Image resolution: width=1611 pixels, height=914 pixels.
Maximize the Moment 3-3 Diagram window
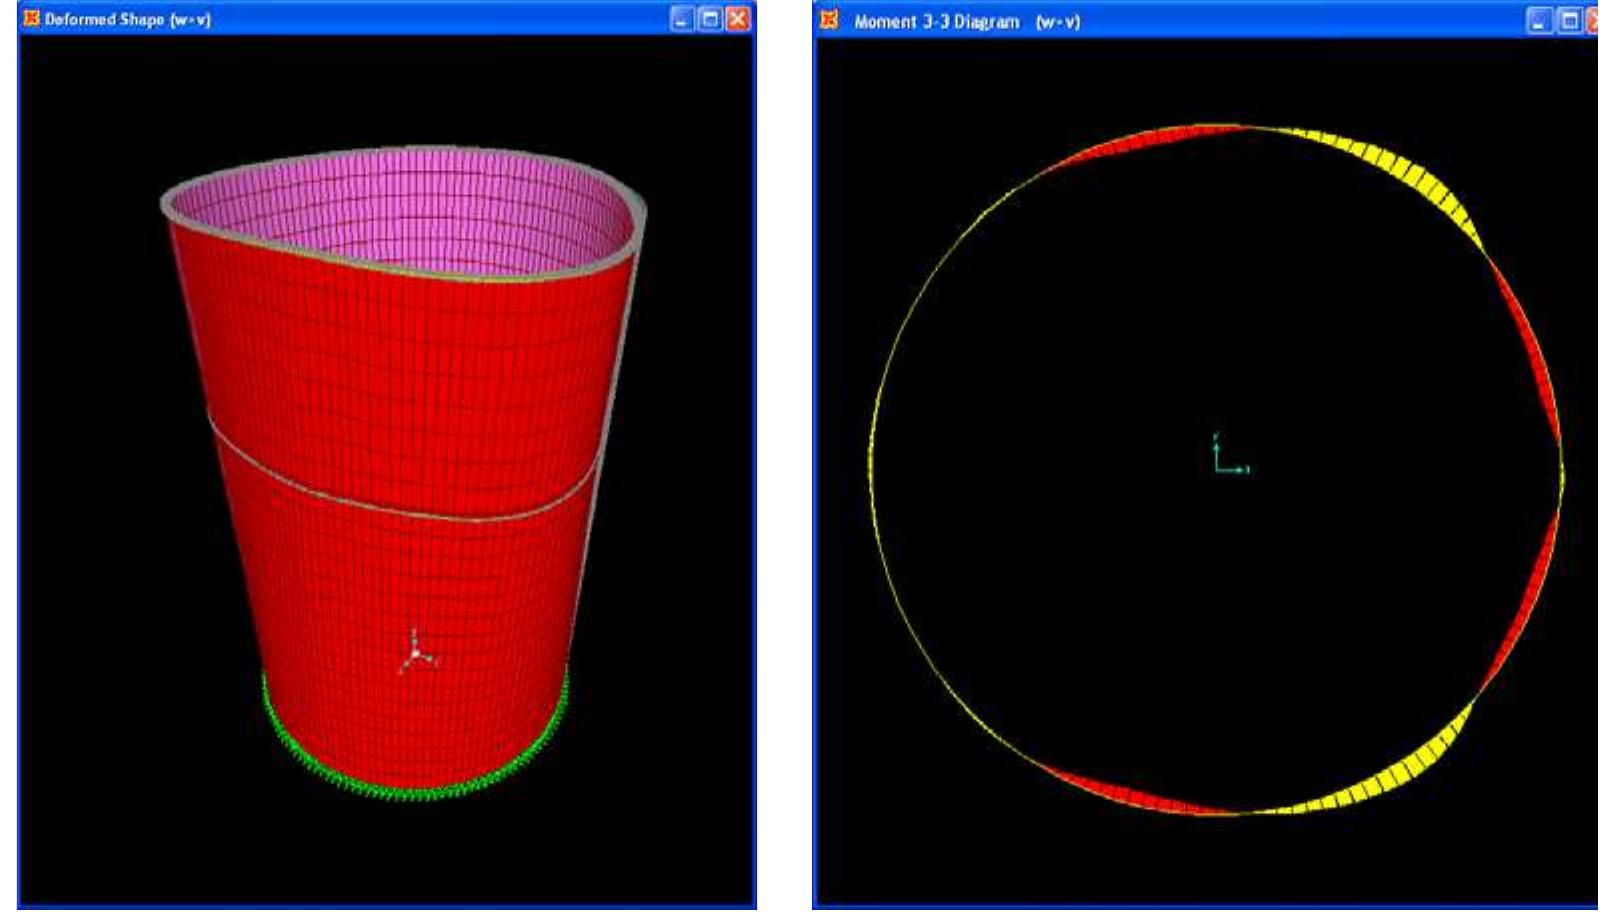[x=1569, y=21]
